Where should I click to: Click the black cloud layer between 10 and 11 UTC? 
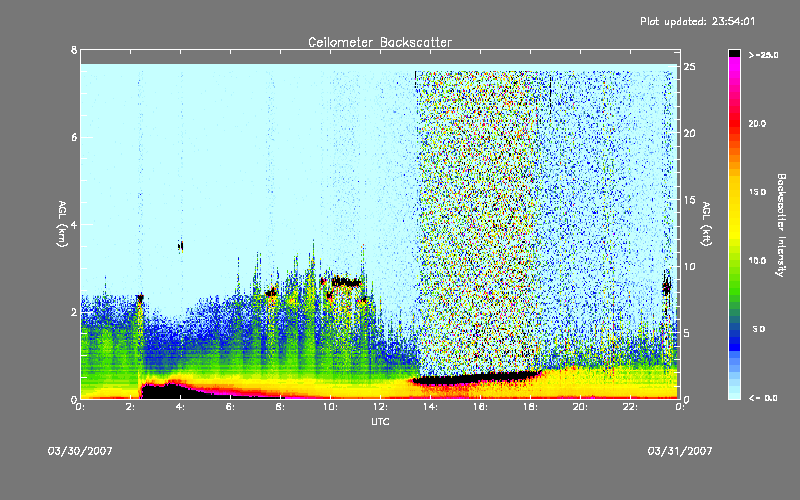pos(346,282)
